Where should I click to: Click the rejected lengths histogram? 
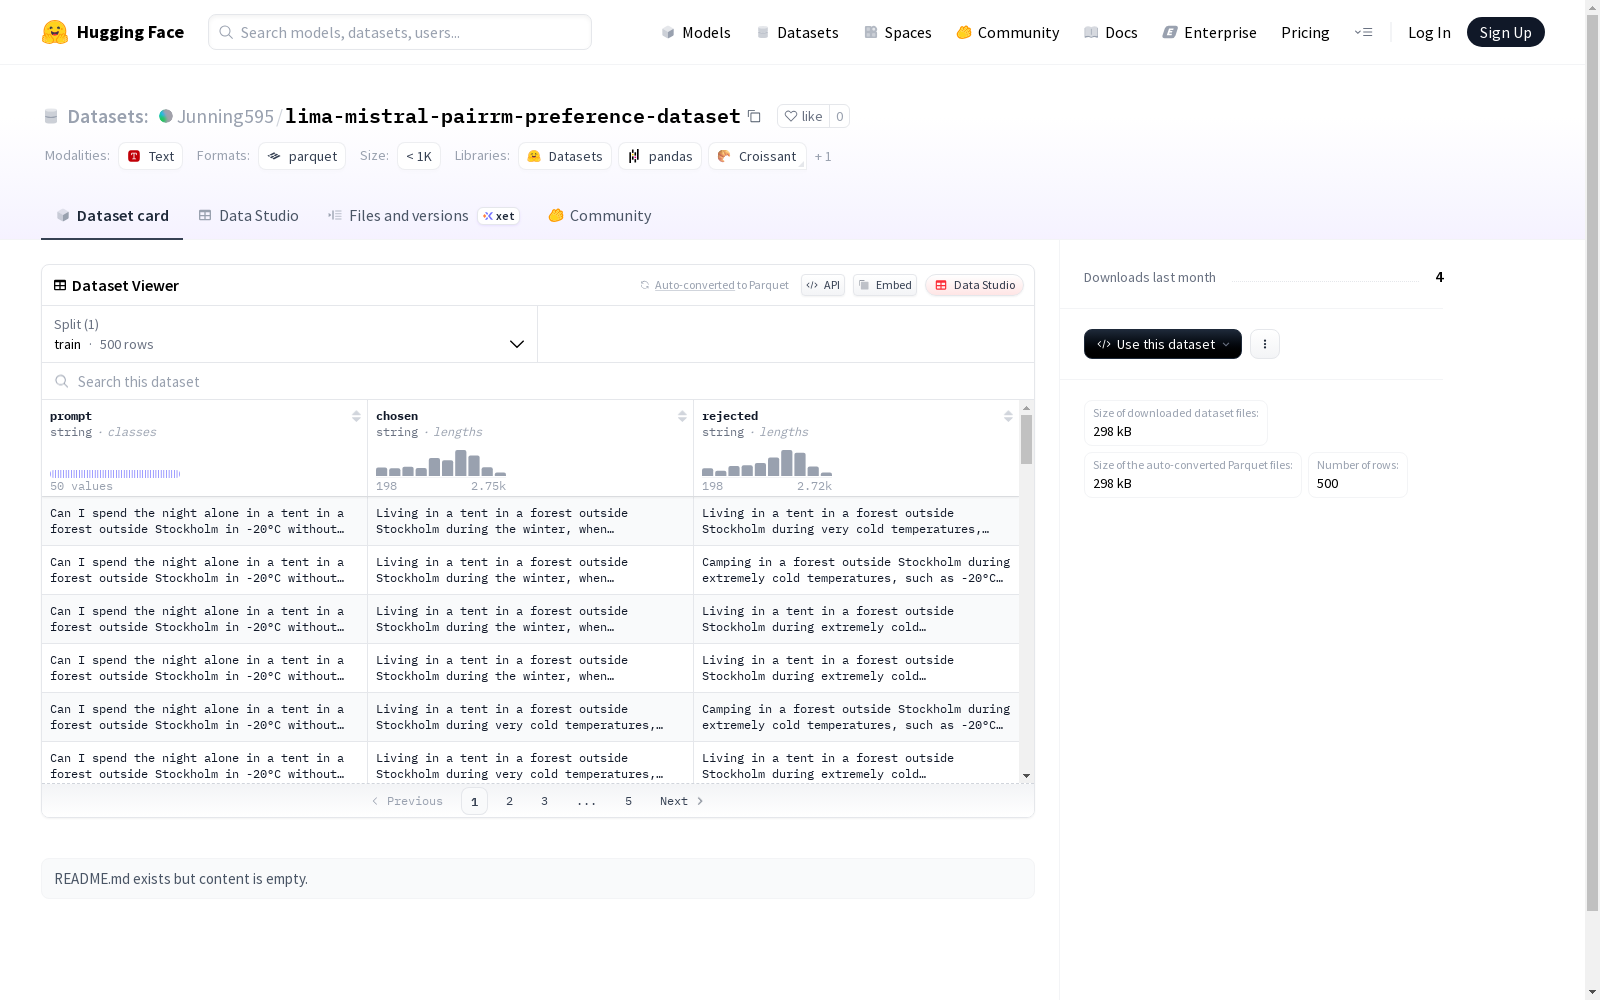[767, 463]
